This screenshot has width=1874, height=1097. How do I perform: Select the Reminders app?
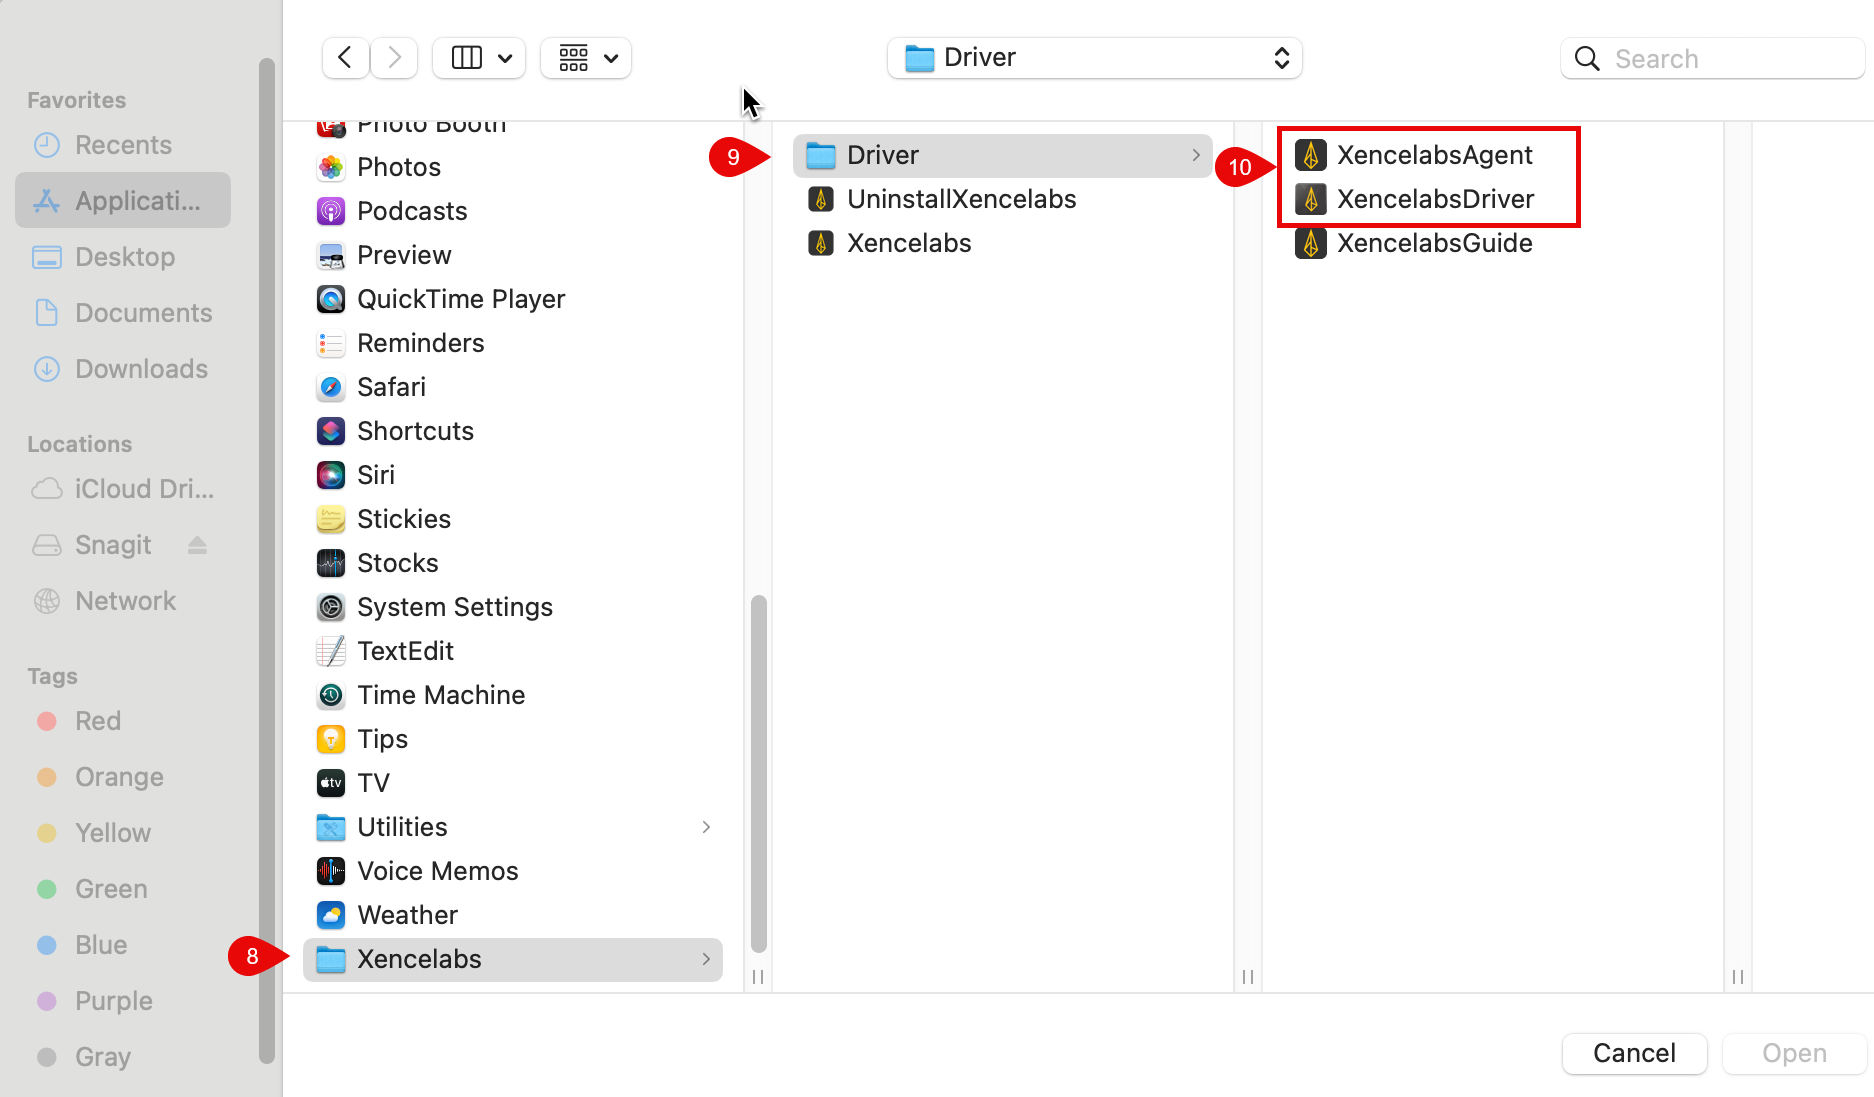click(513, 343)
